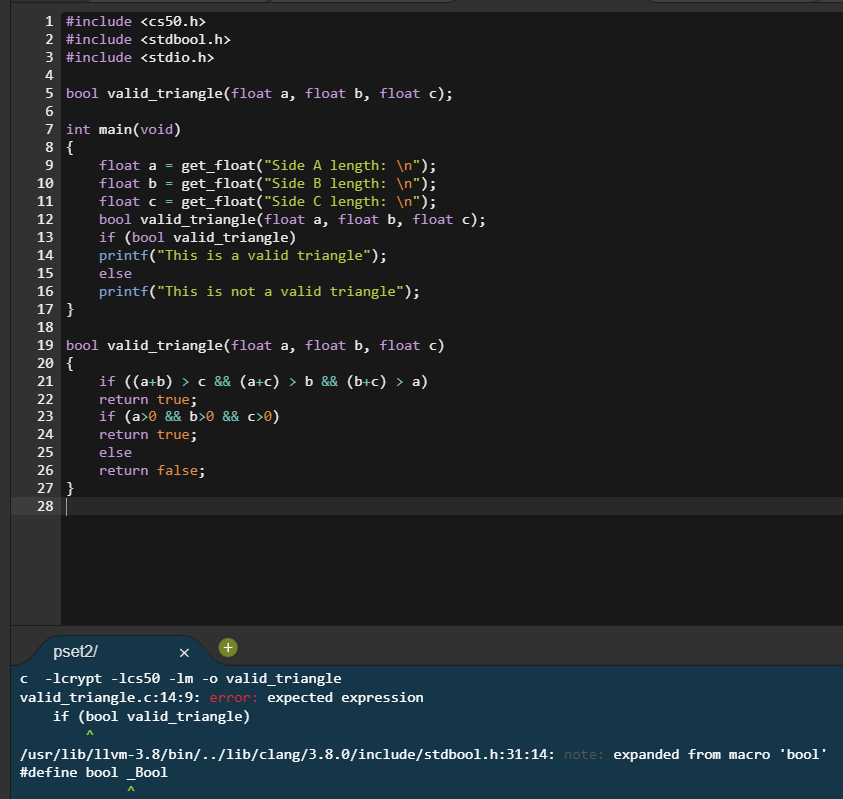This screenshot has width=843, height=799.
Task: Select line number 21 in the gutter
Action: [x=45, y=381]
